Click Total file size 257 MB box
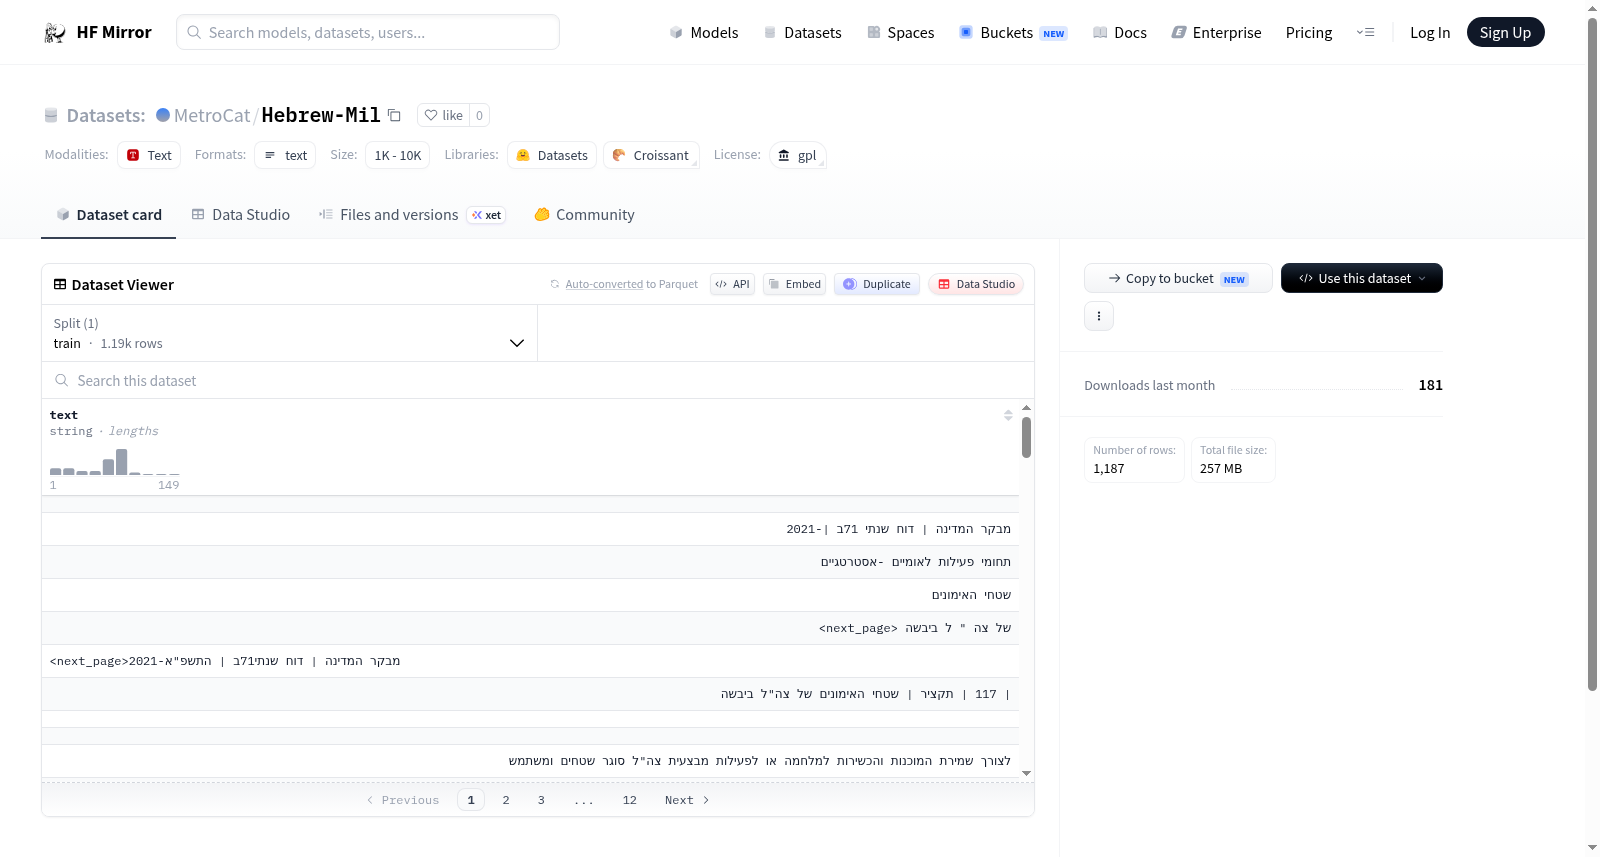 1233,460
